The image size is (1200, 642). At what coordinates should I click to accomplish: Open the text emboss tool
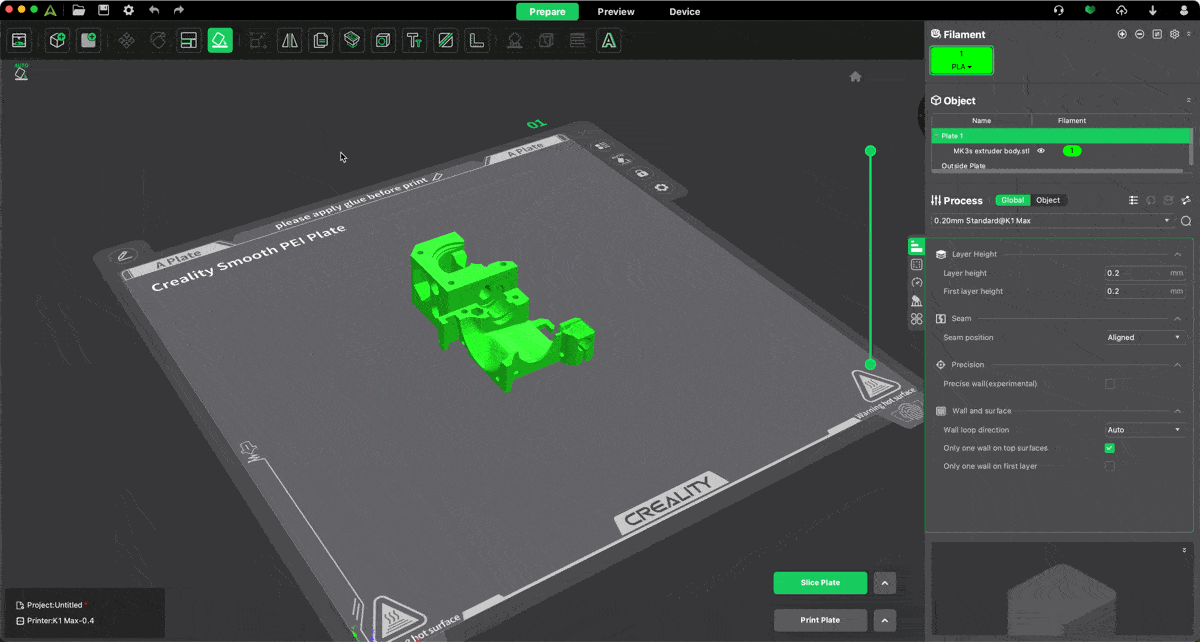tap(414, 41)
